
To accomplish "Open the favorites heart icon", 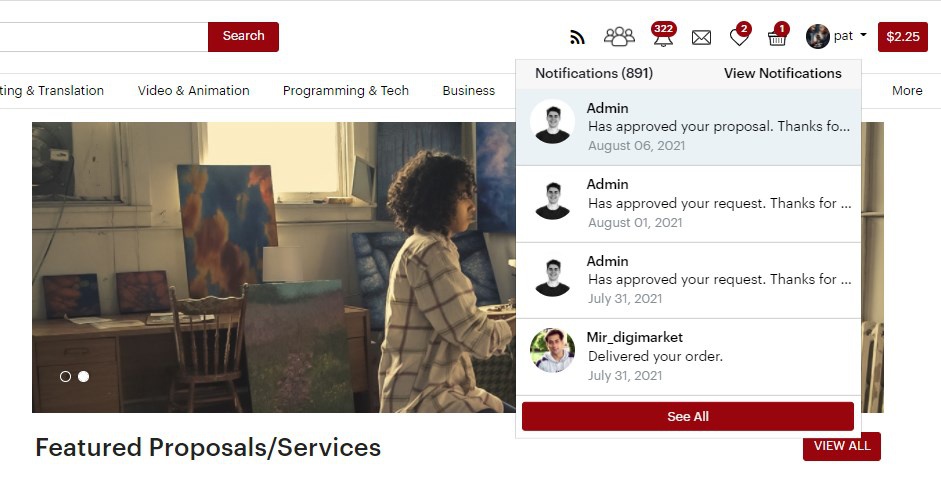I will [739, 38].
